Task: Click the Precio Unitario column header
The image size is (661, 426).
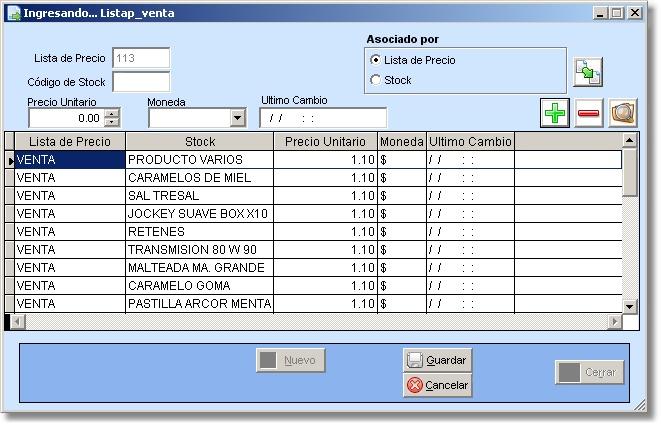Action: [x=325, y=142]
